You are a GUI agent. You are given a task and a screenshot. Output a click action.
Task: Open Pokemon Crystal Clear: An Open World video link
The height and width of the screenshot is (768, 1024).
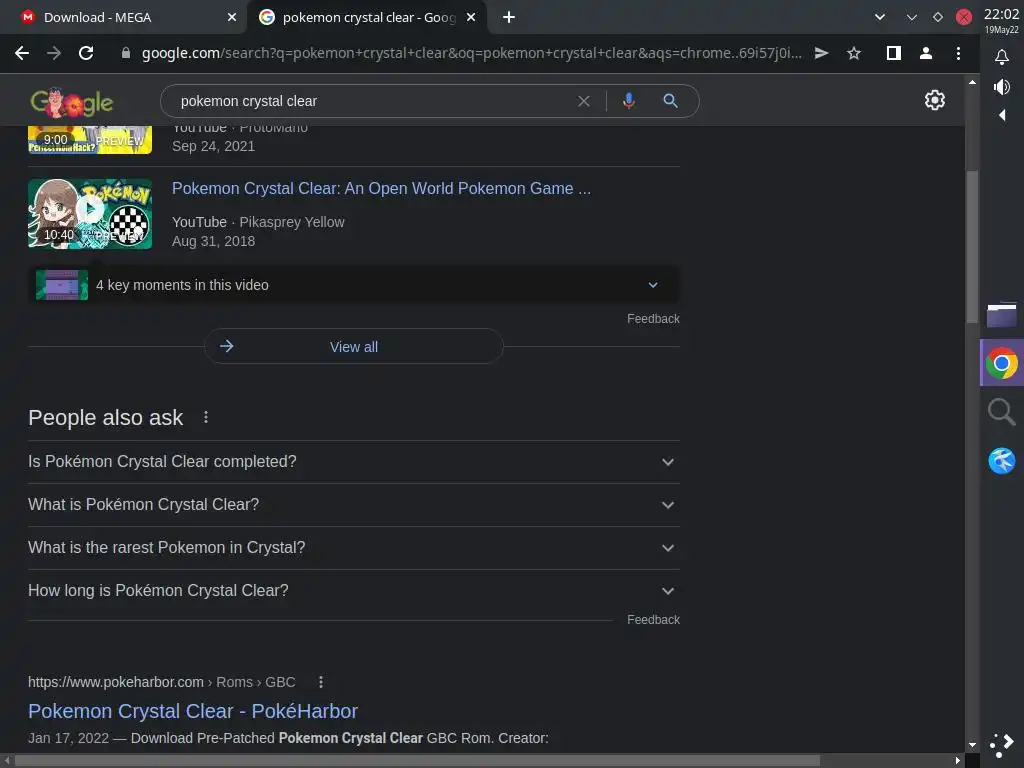point(381,188)
